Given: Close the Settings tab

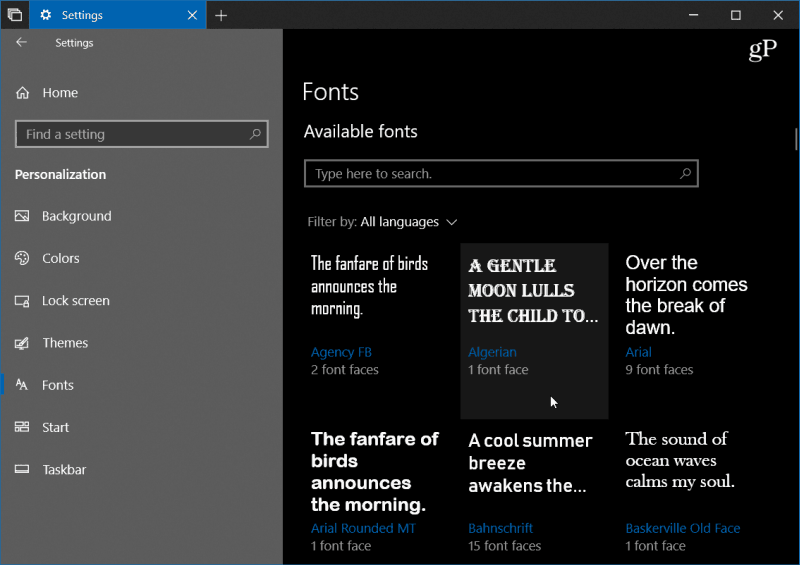Looking at the screenshot, I should tap(192, 15).
